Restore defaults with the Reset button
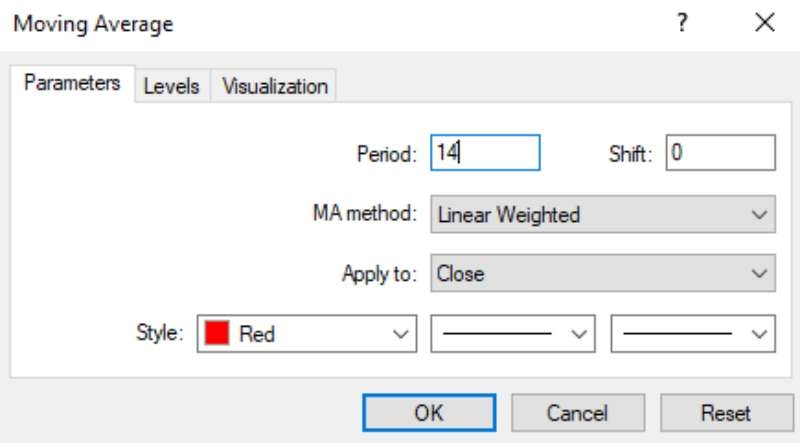This screenshot has width=800, height=443. (x=727, y=412)
